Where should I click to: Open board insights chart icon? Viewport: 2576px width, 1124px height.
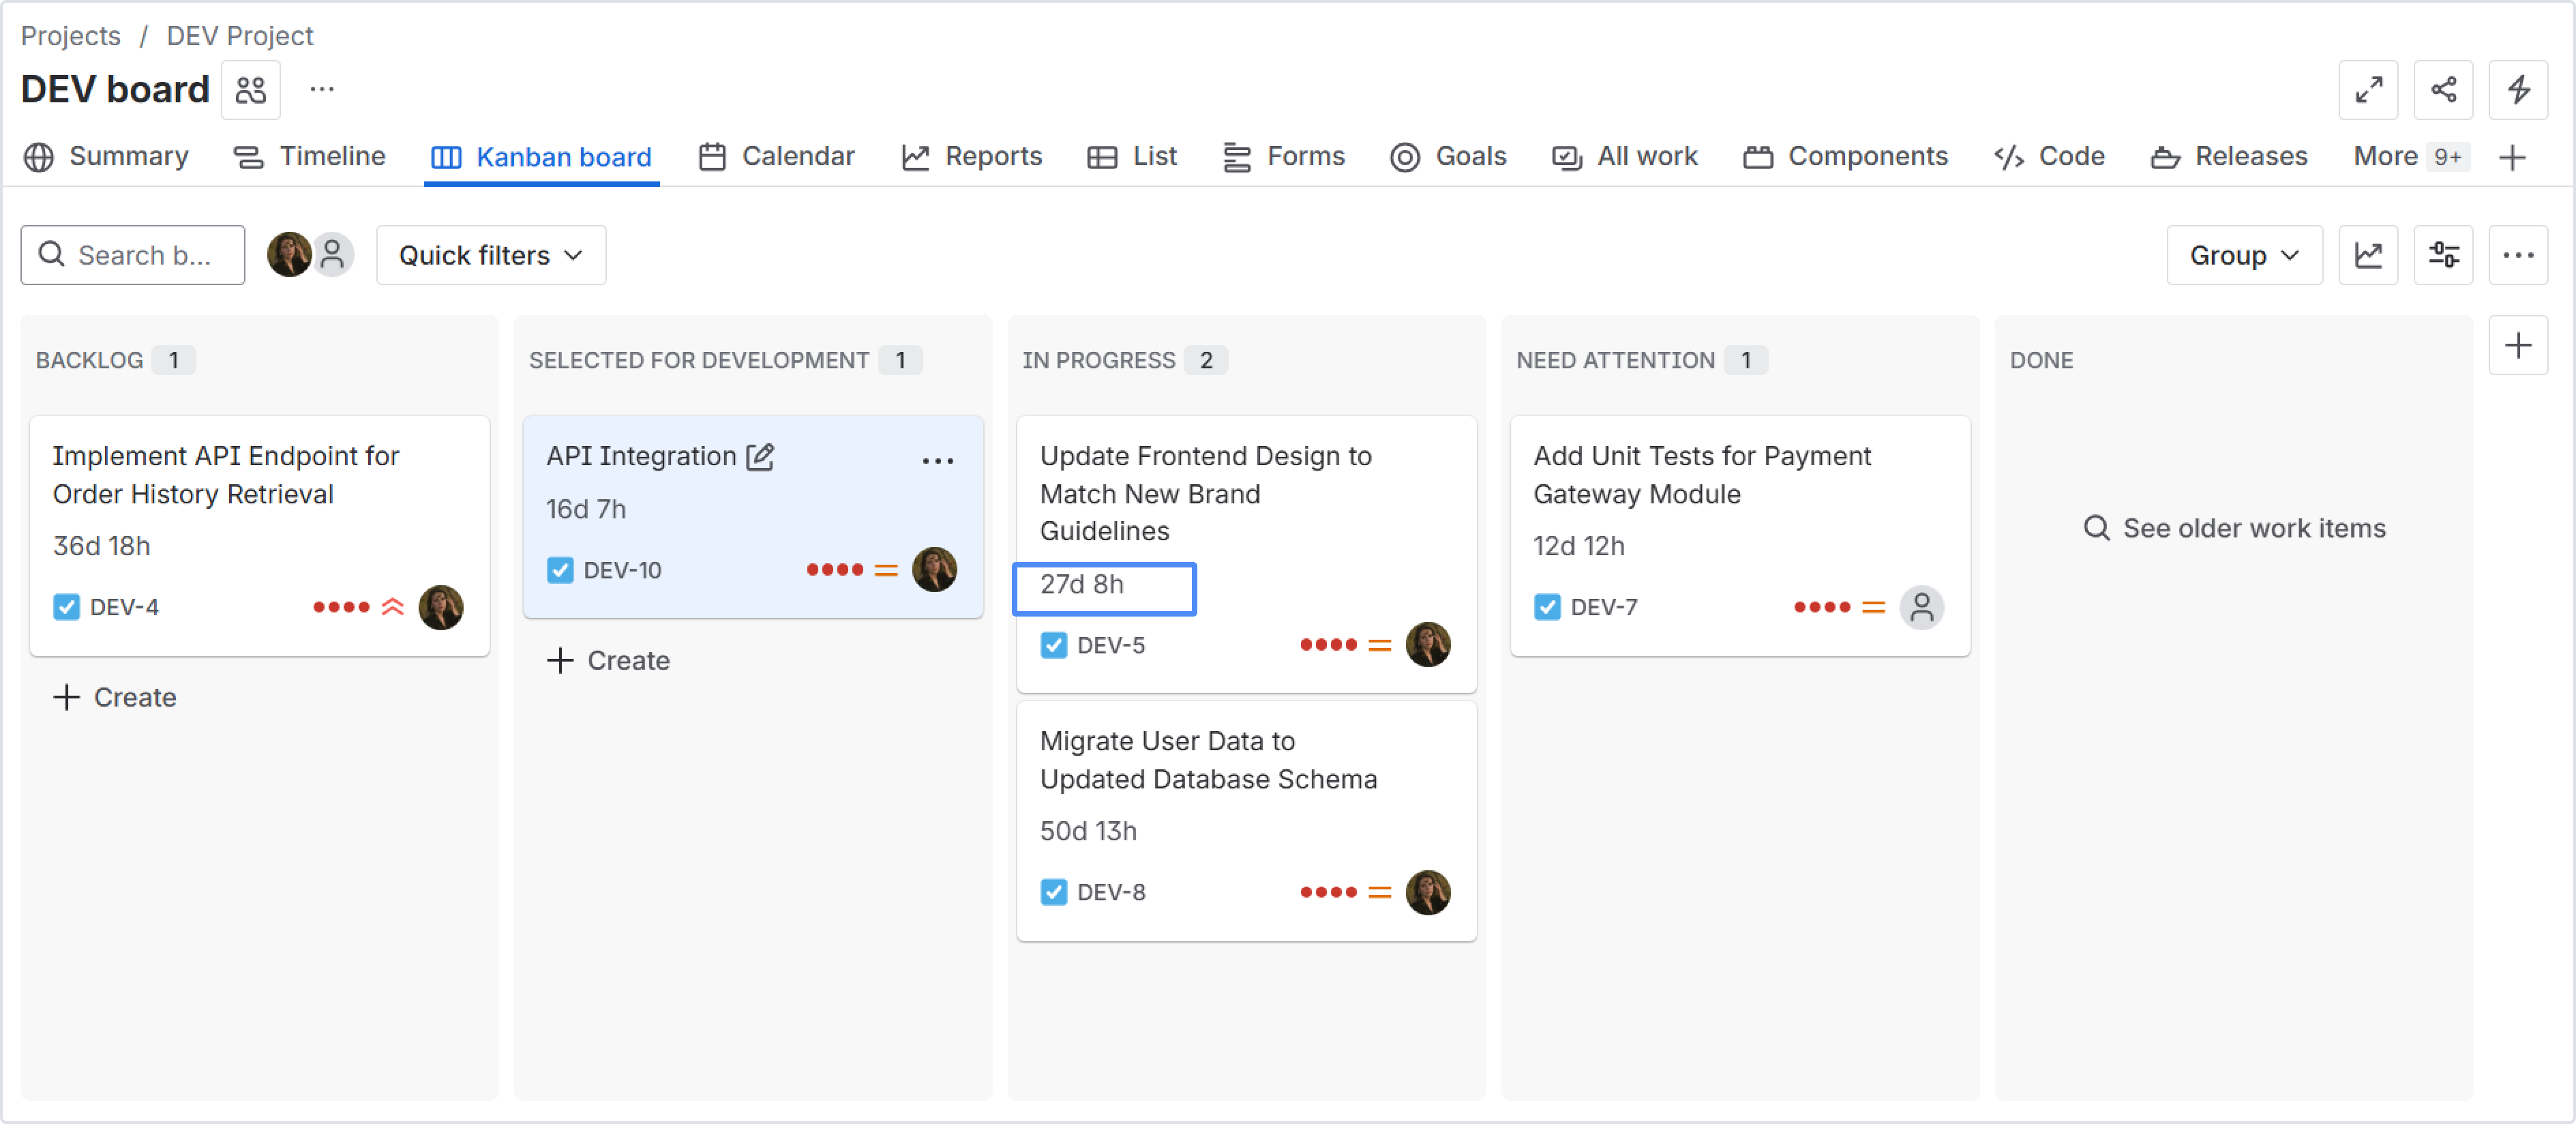2368,255
